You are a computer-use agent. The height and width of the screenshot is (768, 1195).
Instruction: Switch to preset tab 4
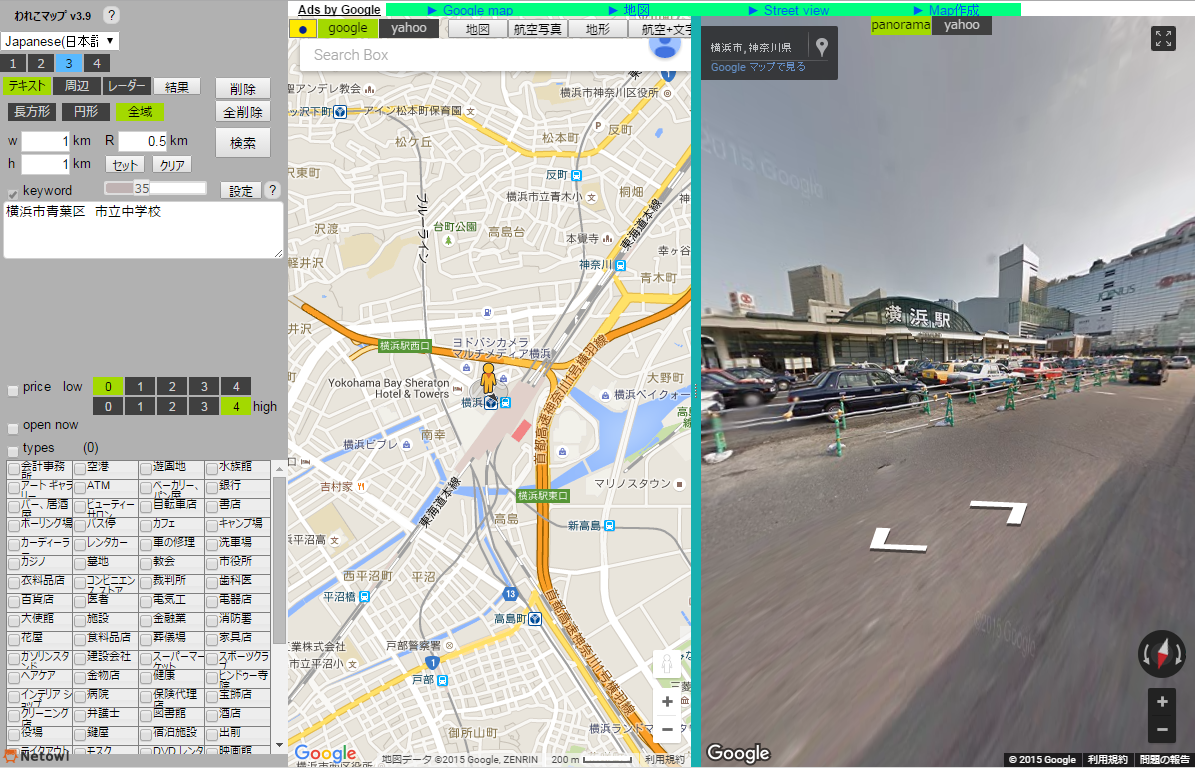coord(96,63)
